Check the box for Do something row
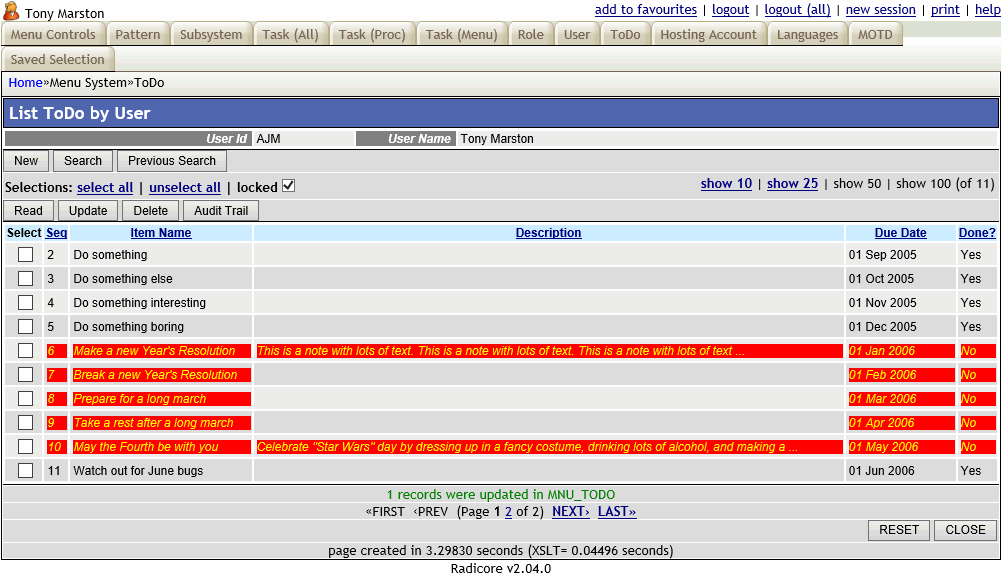Image resolution: width=1002 pixels, height=575 pixels. (26, 255)
